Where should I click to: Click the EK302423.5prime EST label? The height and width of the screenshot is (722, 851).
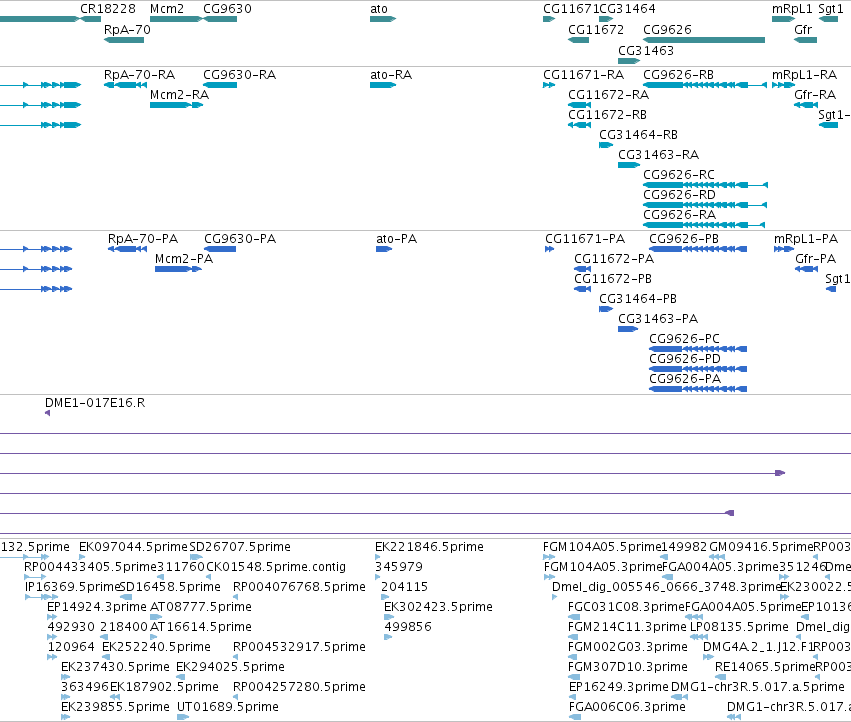coord(439,607)
